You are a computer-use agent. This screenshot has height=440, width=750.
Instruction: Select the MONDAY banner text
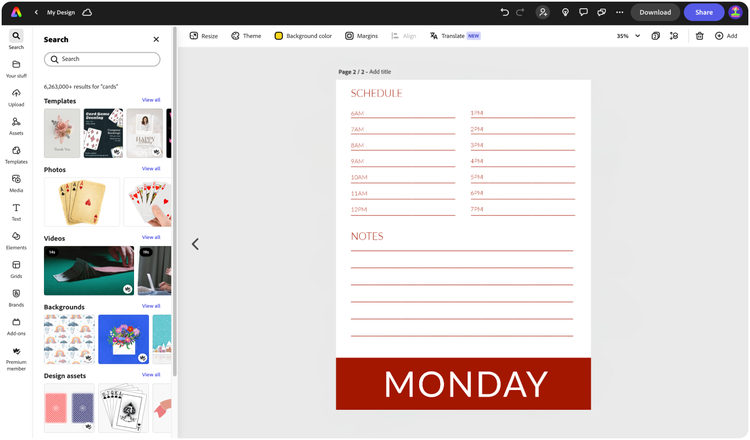pyautogui.click(x=466, y=384)
